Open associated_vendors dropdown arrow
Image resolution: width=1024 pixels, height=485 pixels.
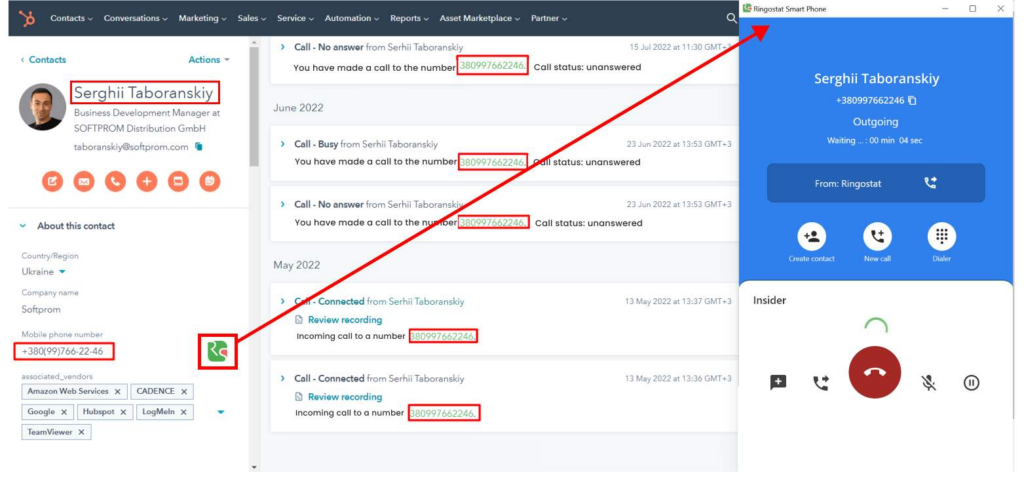pyautogui.click(x=221, y=412)
